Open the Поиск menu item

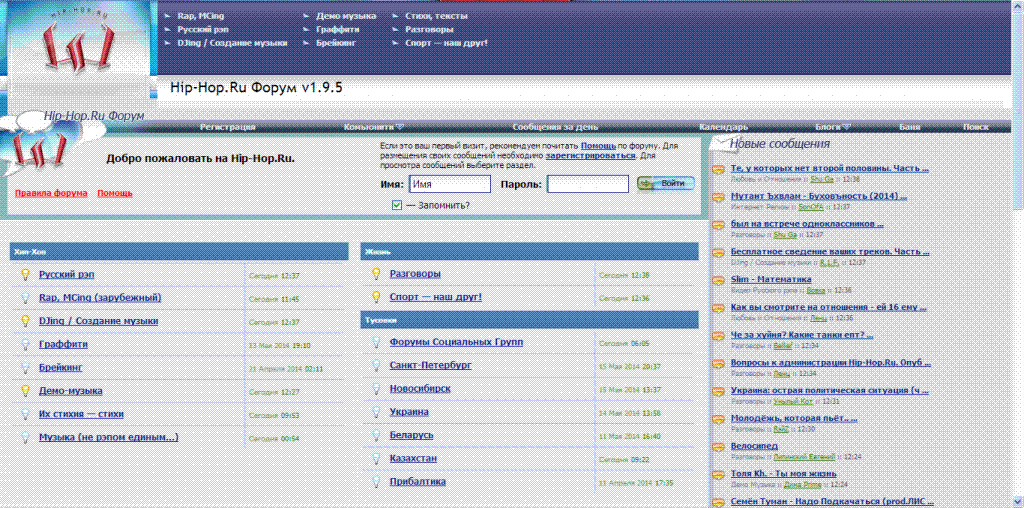[x=976, y=127]
